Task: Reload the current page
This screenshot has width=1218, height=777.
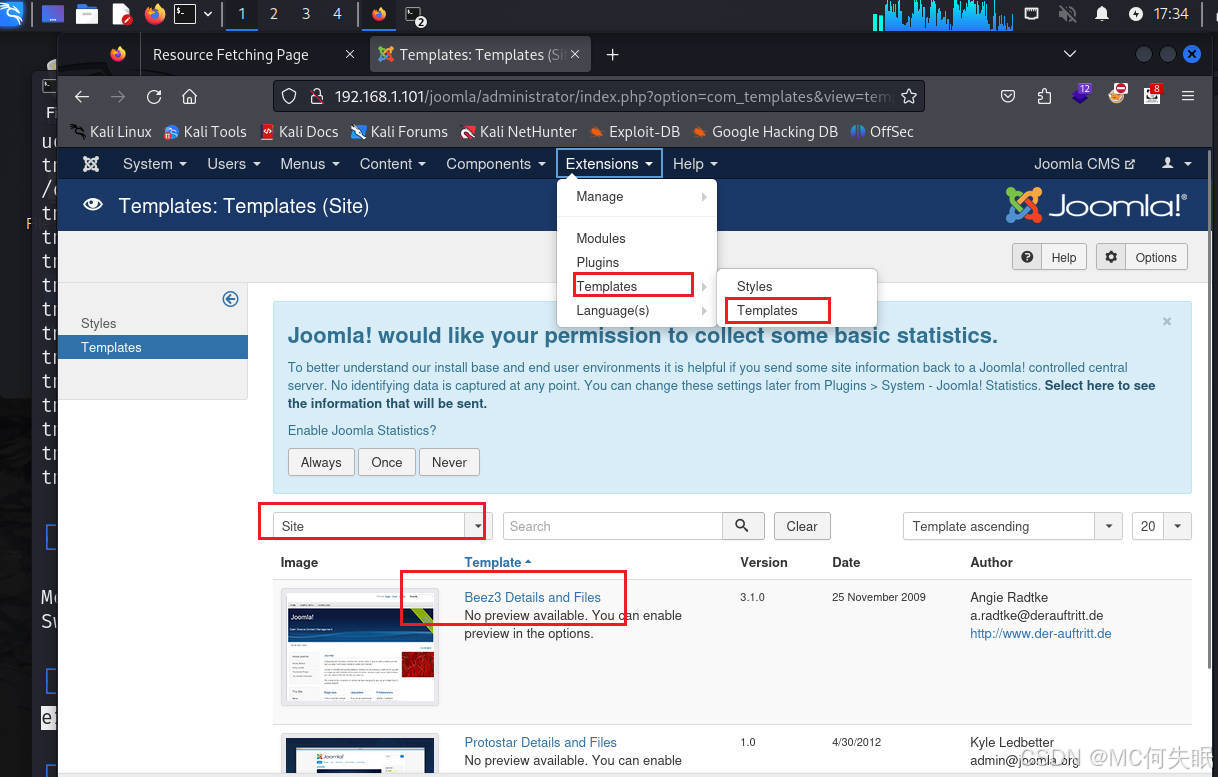Action: tap(154, 96)
